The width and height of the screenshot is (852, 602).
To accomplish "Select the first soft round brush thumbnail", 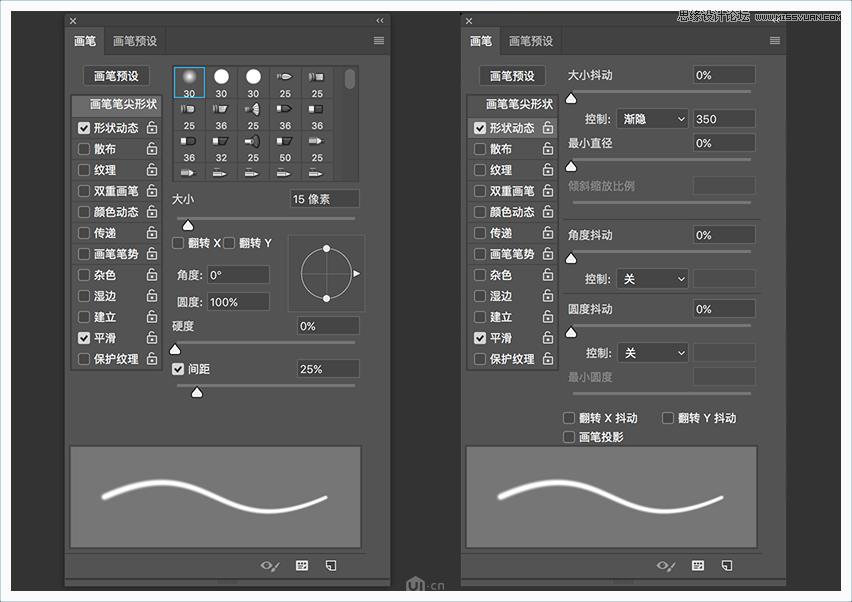I will click(x=188, y=79).
